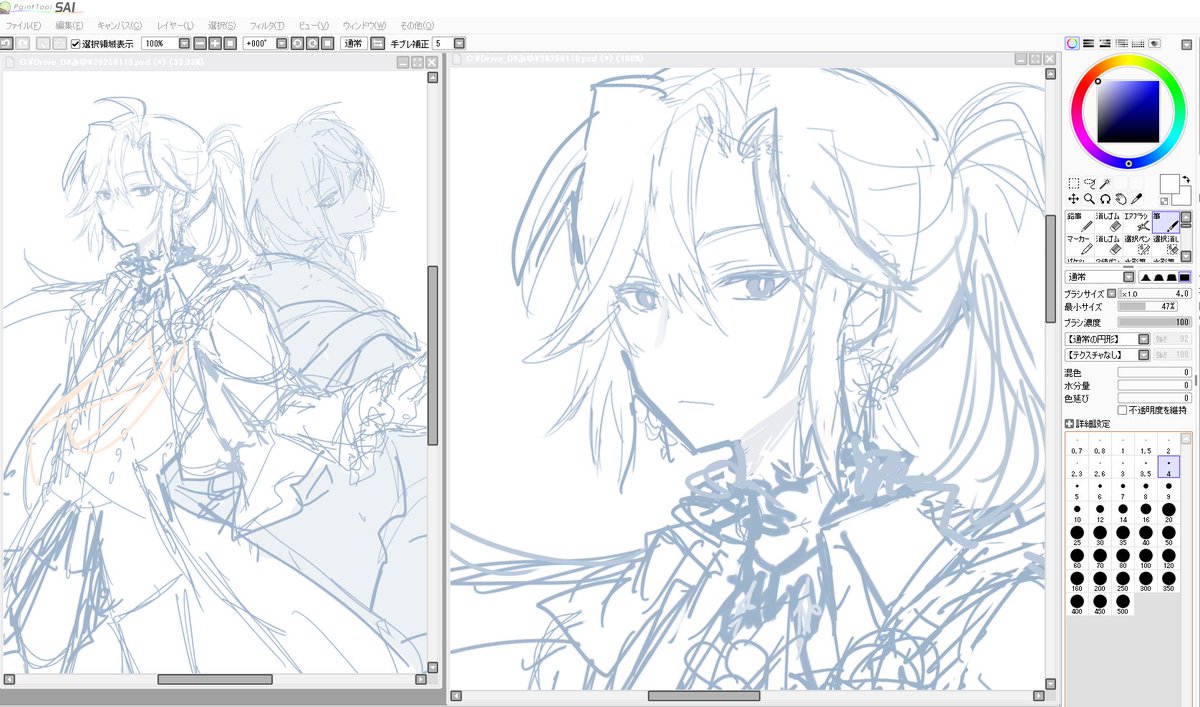Select the zoom magnifier tool
The width and height of the screenshot is (1200, 707).
pos(1089,199)
